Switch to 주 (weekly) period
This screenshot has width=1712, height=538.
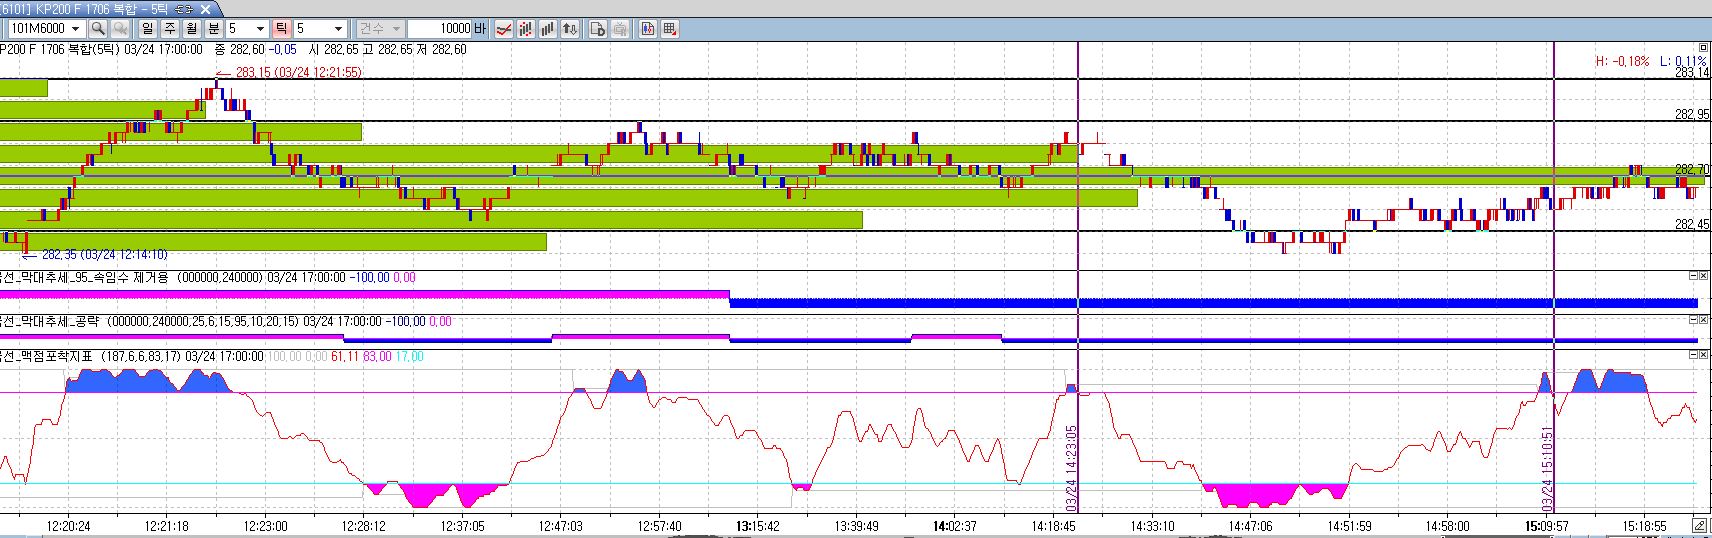coord(170,29)
